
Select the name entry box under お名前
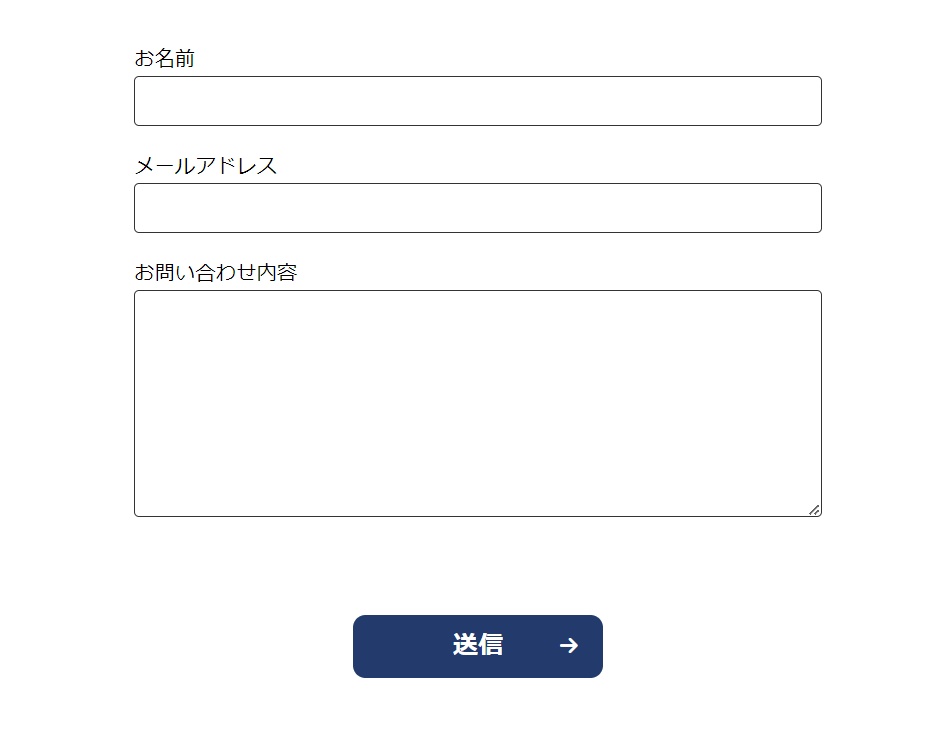click(x=477, y=101)
